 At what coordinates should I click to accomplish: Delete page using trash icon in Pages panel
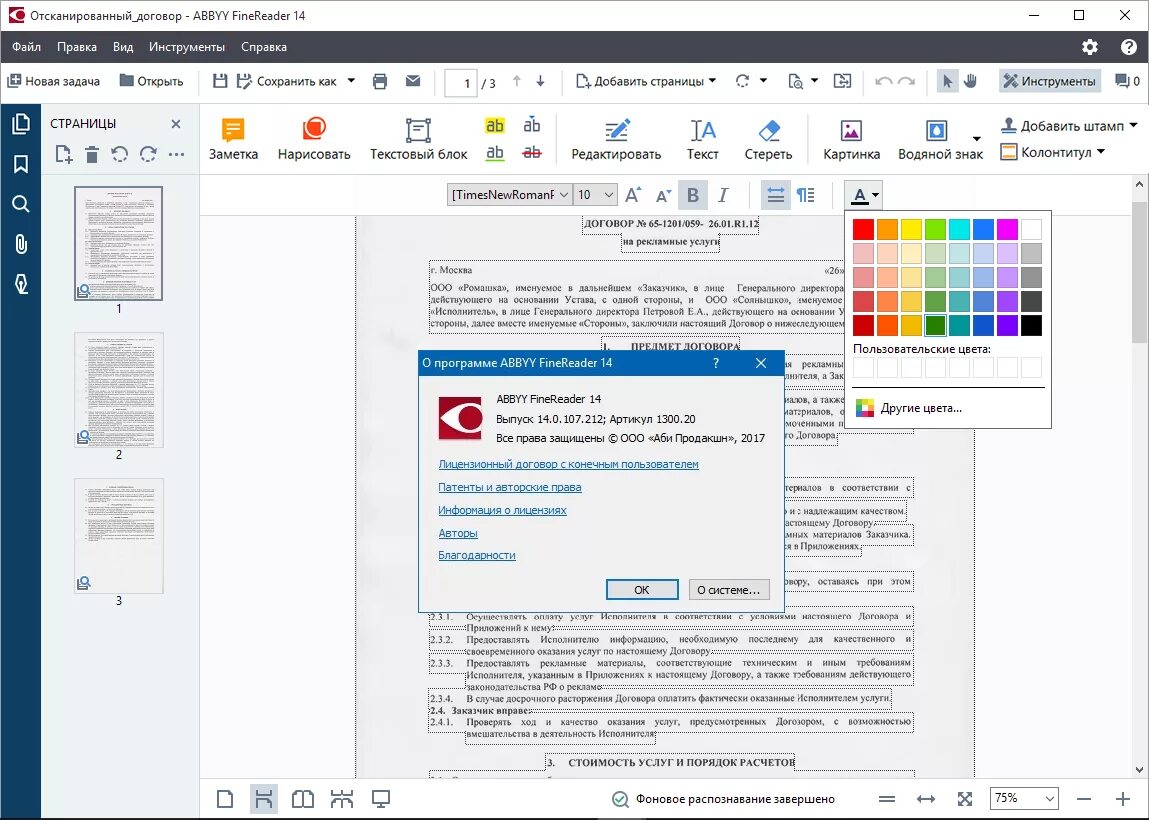coord(92,155)
